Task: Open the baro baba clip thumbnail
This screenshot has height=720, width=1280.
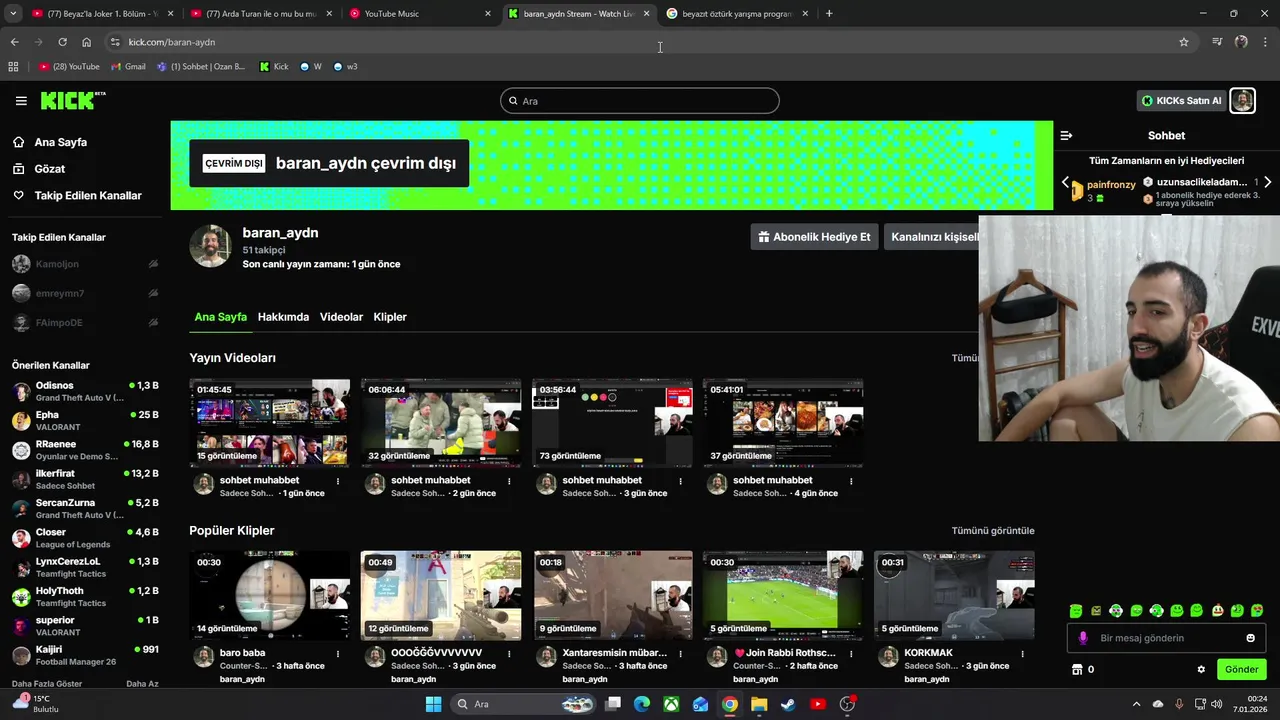Action: (270, 595)
